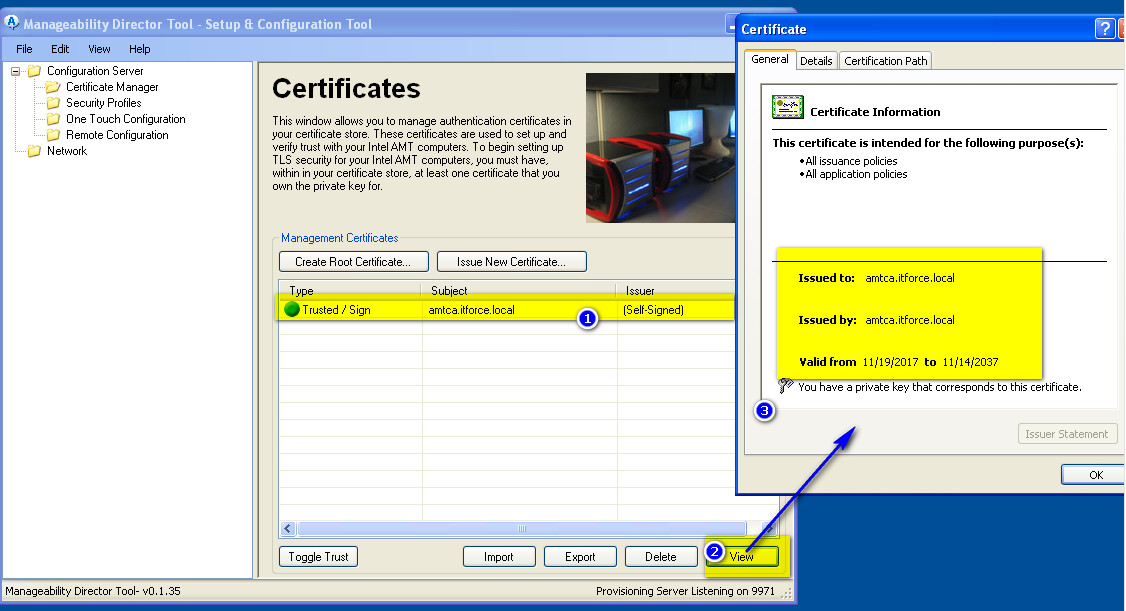Click Provisioning Server Listening on 9971 status
Screen dimensions: 1126x611
coord(685,591)
